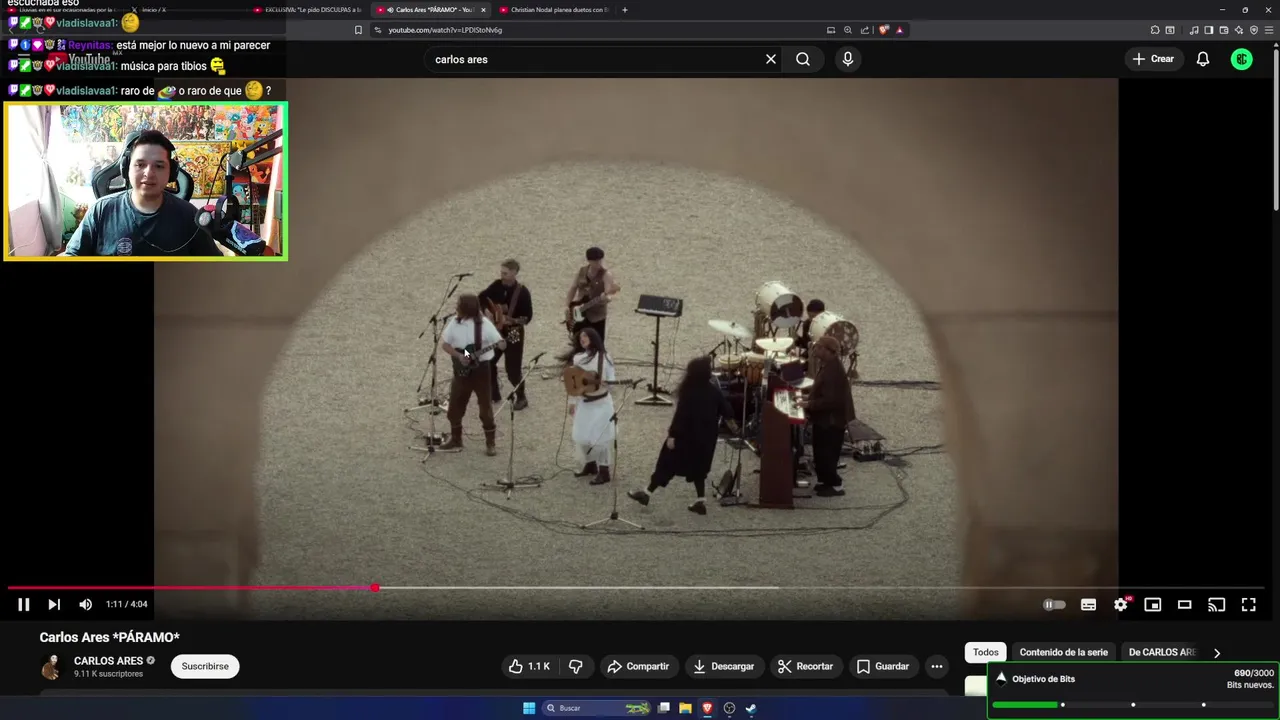
Task: Cast video to another device
Action: (x=1217, y=604)
